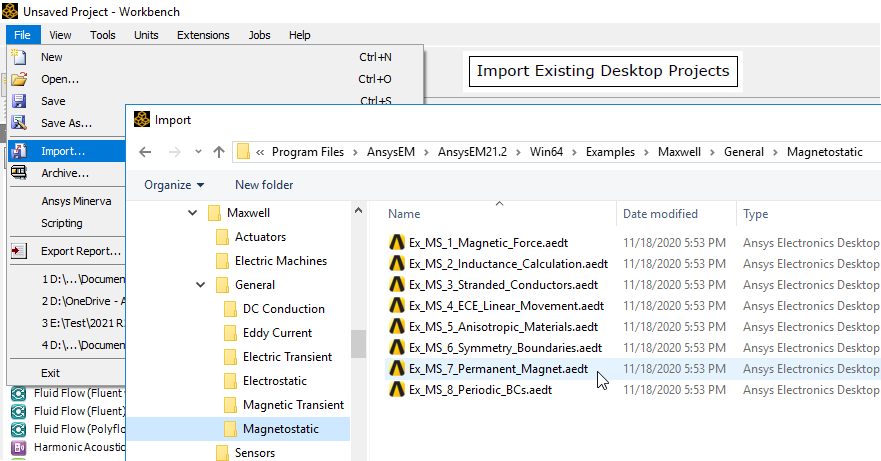Screen dimensions: 881x461
Task: Select the Magnetic Transient folder
Action: [293, 405]
